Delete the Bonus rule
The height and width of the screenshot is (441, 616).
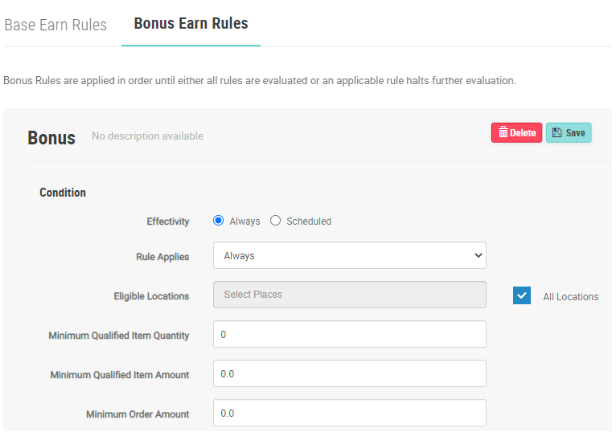tap(516, 133)
